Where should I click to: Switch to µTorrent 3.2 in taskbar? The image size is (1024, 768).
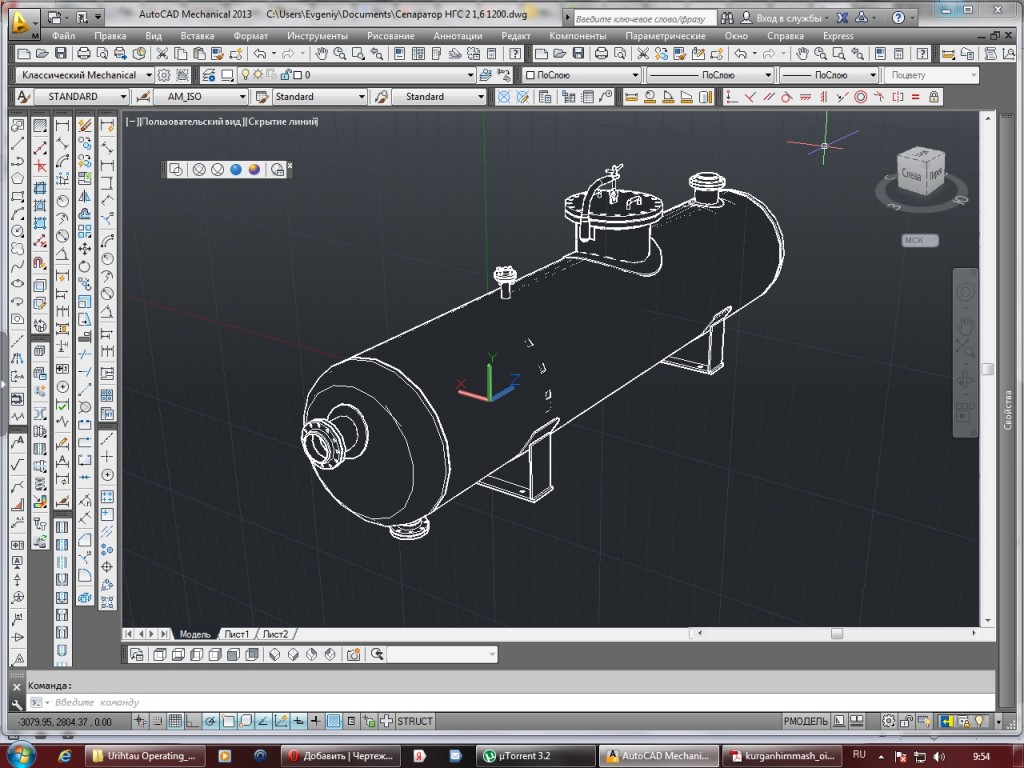536,756
